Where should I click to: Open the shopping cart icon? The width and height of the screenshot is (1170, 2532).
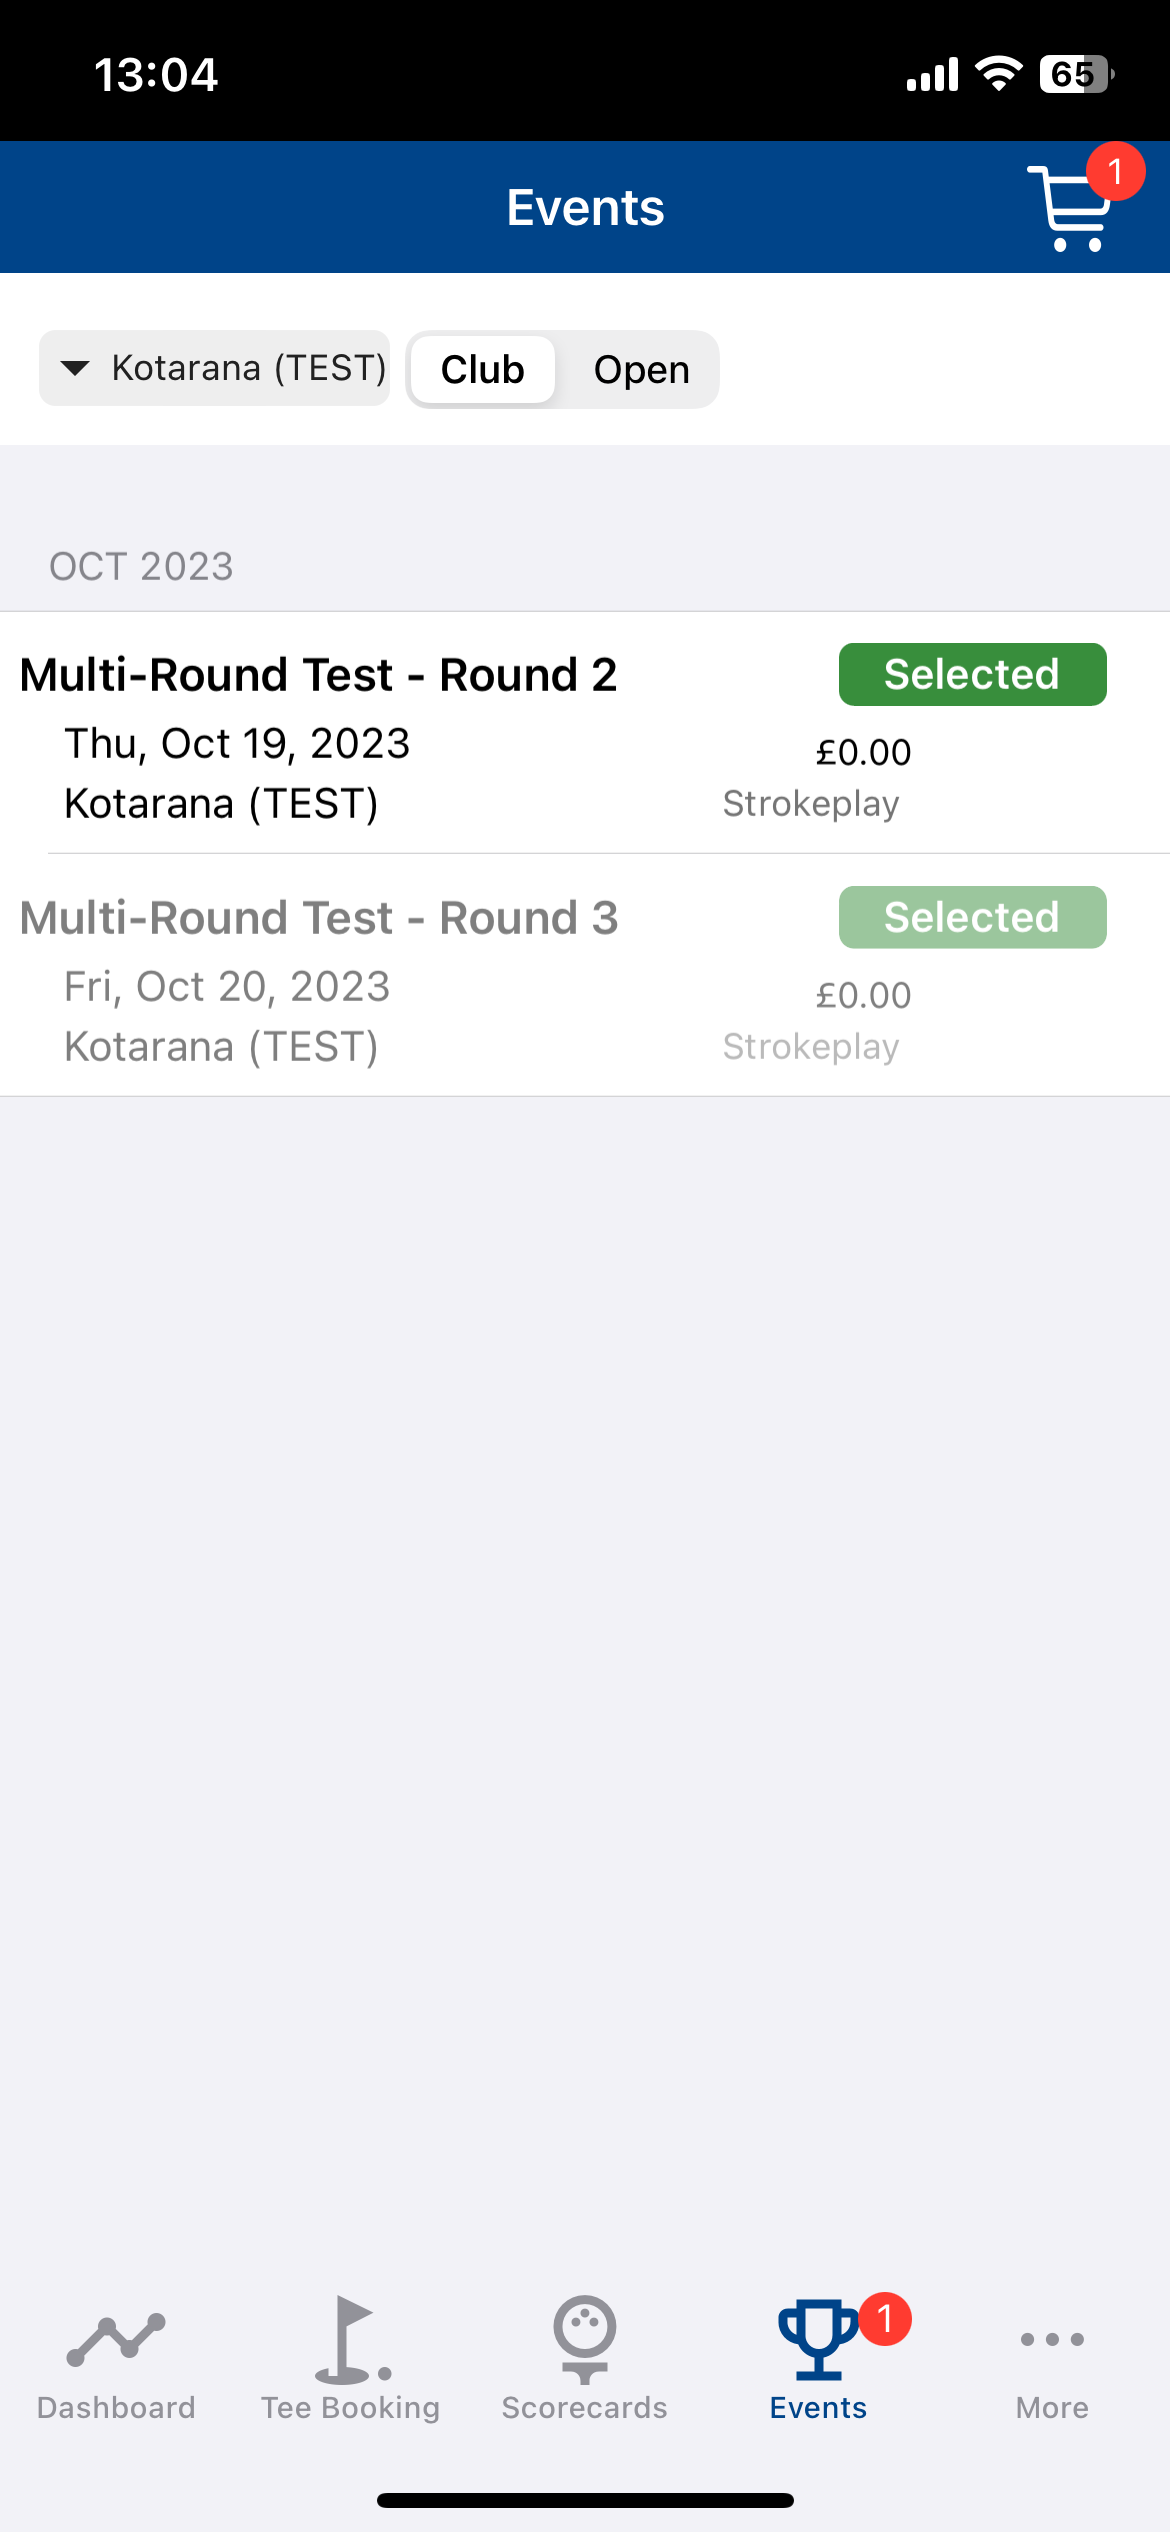pos(1070,208)
